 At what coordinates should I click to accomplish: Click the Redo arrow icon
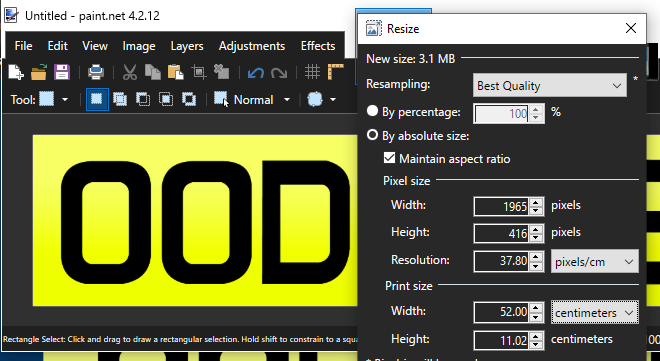point(279,72)
